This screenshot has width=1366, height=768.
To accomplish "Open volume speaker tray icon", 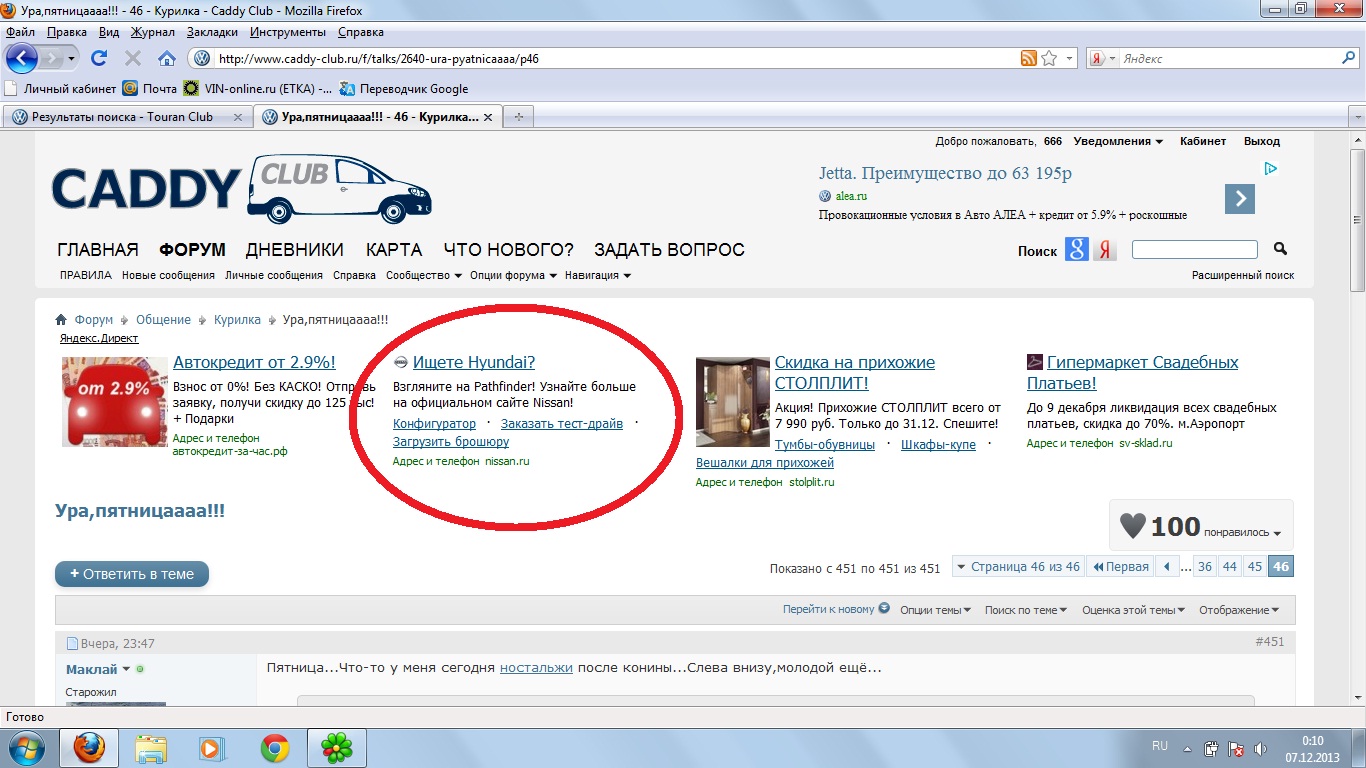I will 1259,748.
